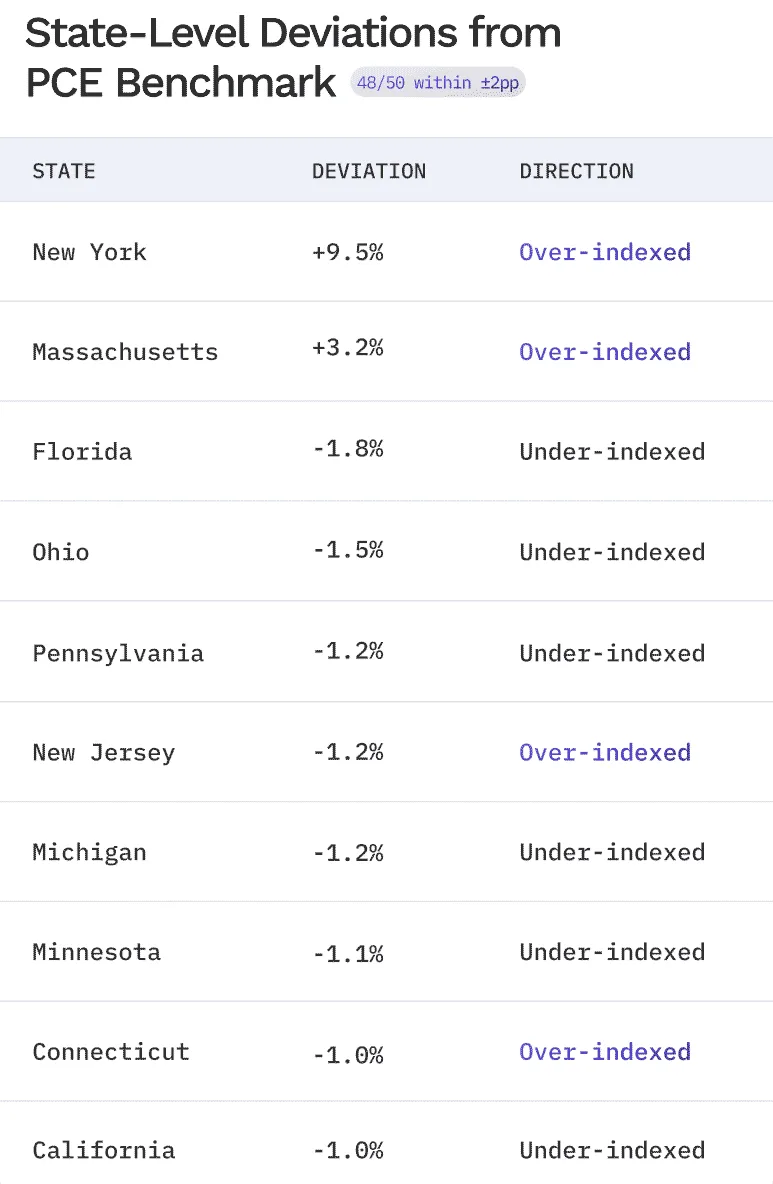
Task: Select the DIRECTION column header
Action: 577,171
